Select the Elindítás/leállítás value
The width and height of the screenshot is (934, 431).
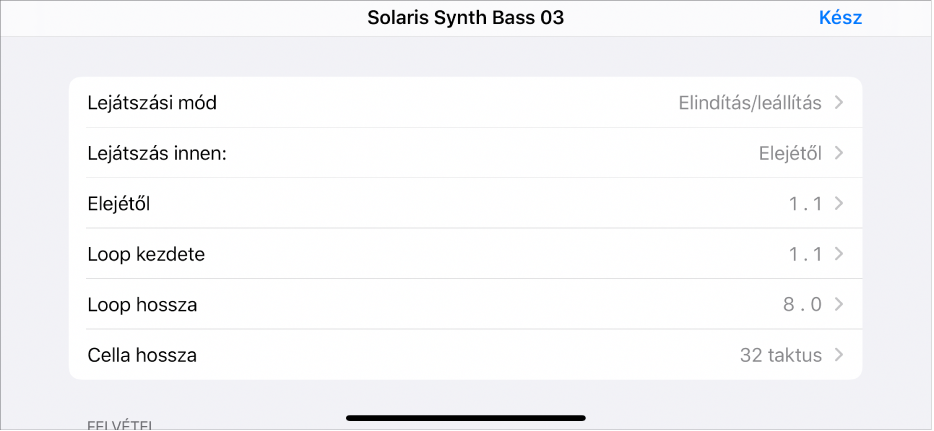click(x=750, y=103)
